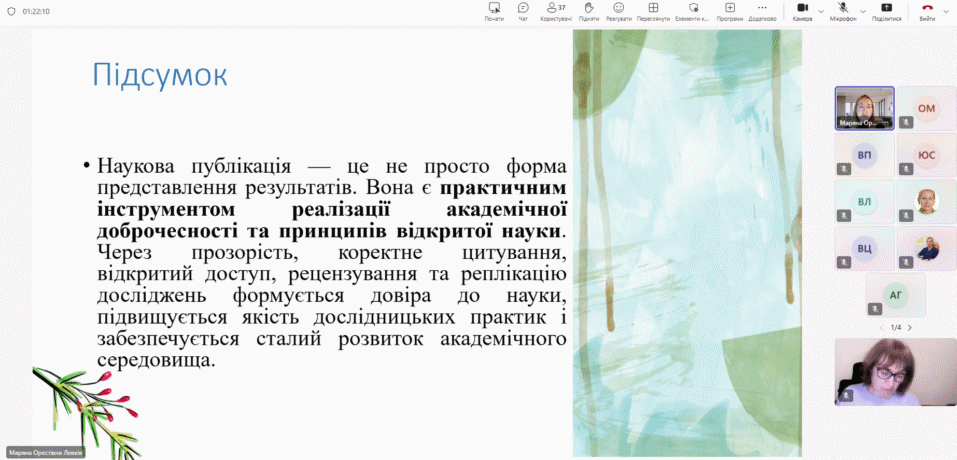
Task: Open the Програми apps icon
Action: pos(730,11)
